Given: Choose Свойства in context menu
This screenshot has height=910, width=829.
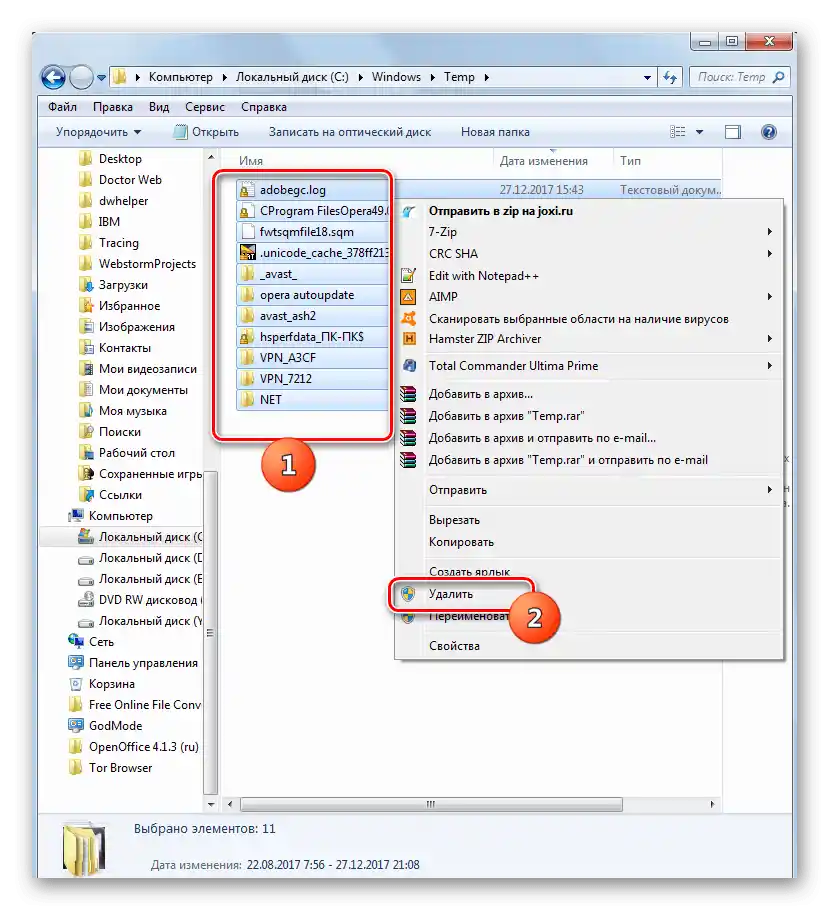Looking at the screenshot, I should tap(589, 646).
